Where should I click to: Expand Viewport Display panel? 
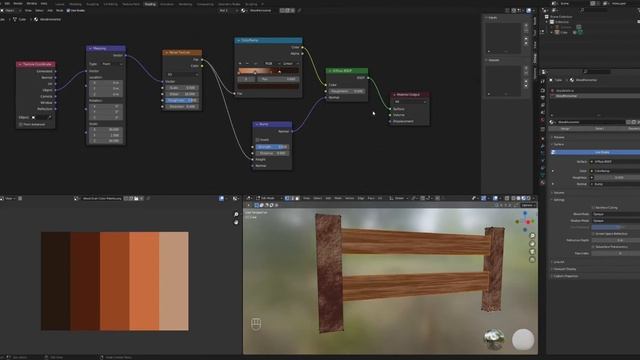[x=565, y=269]
